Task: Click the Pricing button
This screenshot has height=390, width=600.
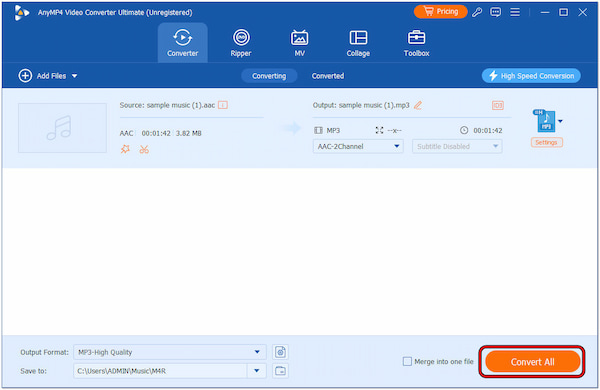Action: tap(440, 12)
